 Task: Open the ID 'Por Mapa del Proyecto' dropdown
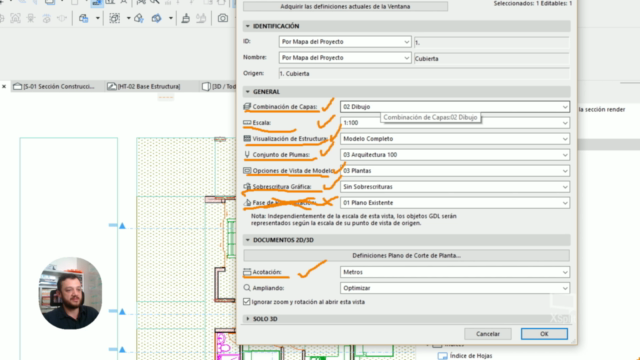click(345, 42)
